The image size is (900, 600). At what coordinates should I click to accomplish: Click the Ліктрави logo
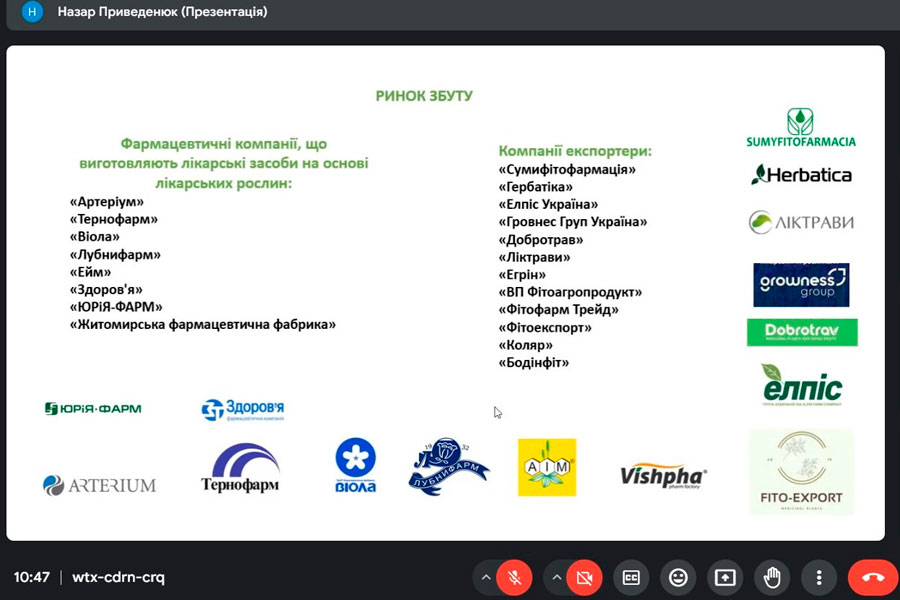pyautogui.click(x=801, y=222)
